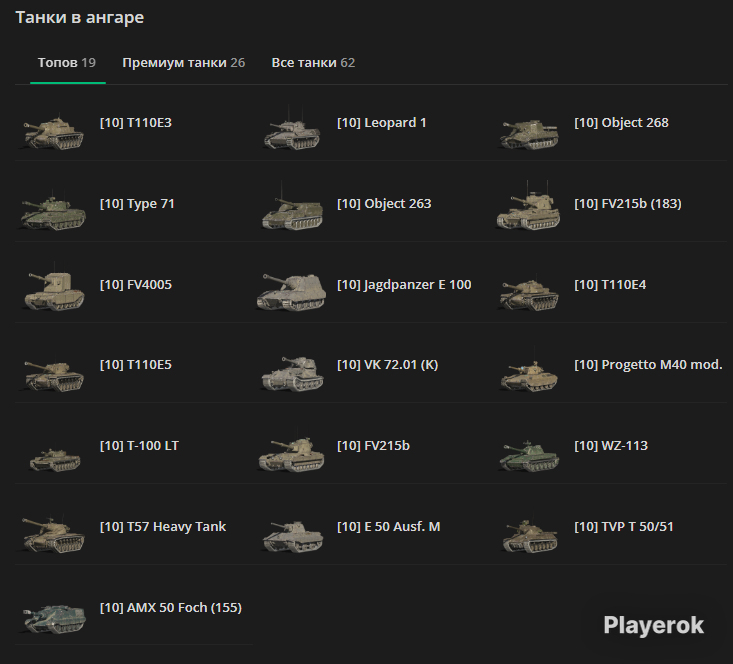The height and width of the screenshot is (664, 733).
Task: Select the '[10] Type 71' label
Action: click(x=137, y=204)
